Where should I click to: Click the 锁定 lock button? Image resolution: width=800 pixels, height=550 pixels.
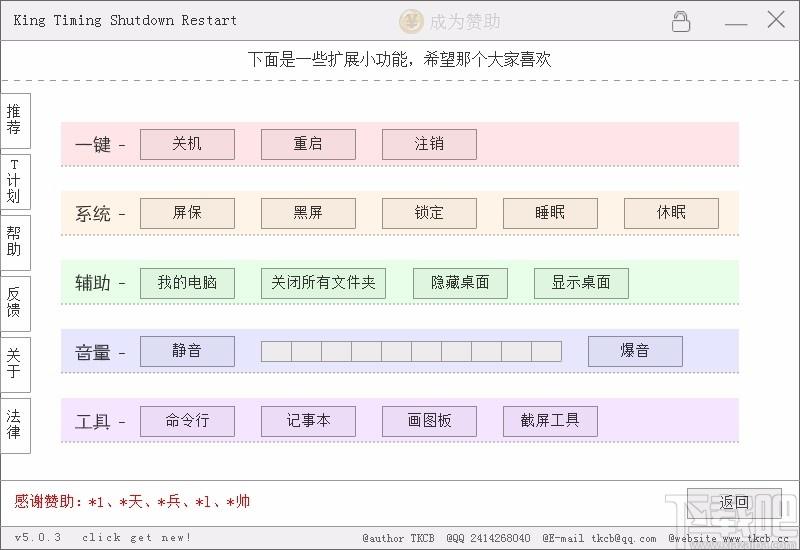pos(429,213)
